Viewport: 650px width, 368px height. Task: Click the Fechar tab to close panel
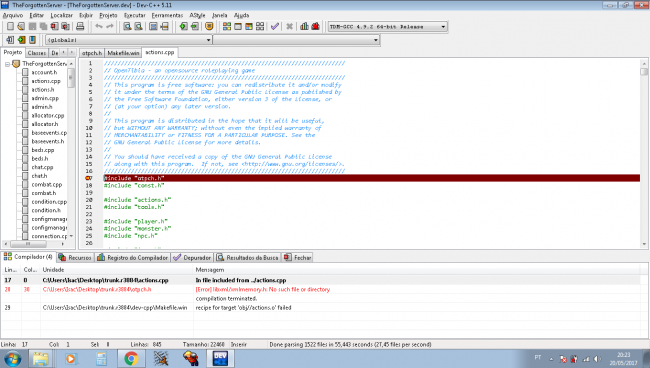298,257
